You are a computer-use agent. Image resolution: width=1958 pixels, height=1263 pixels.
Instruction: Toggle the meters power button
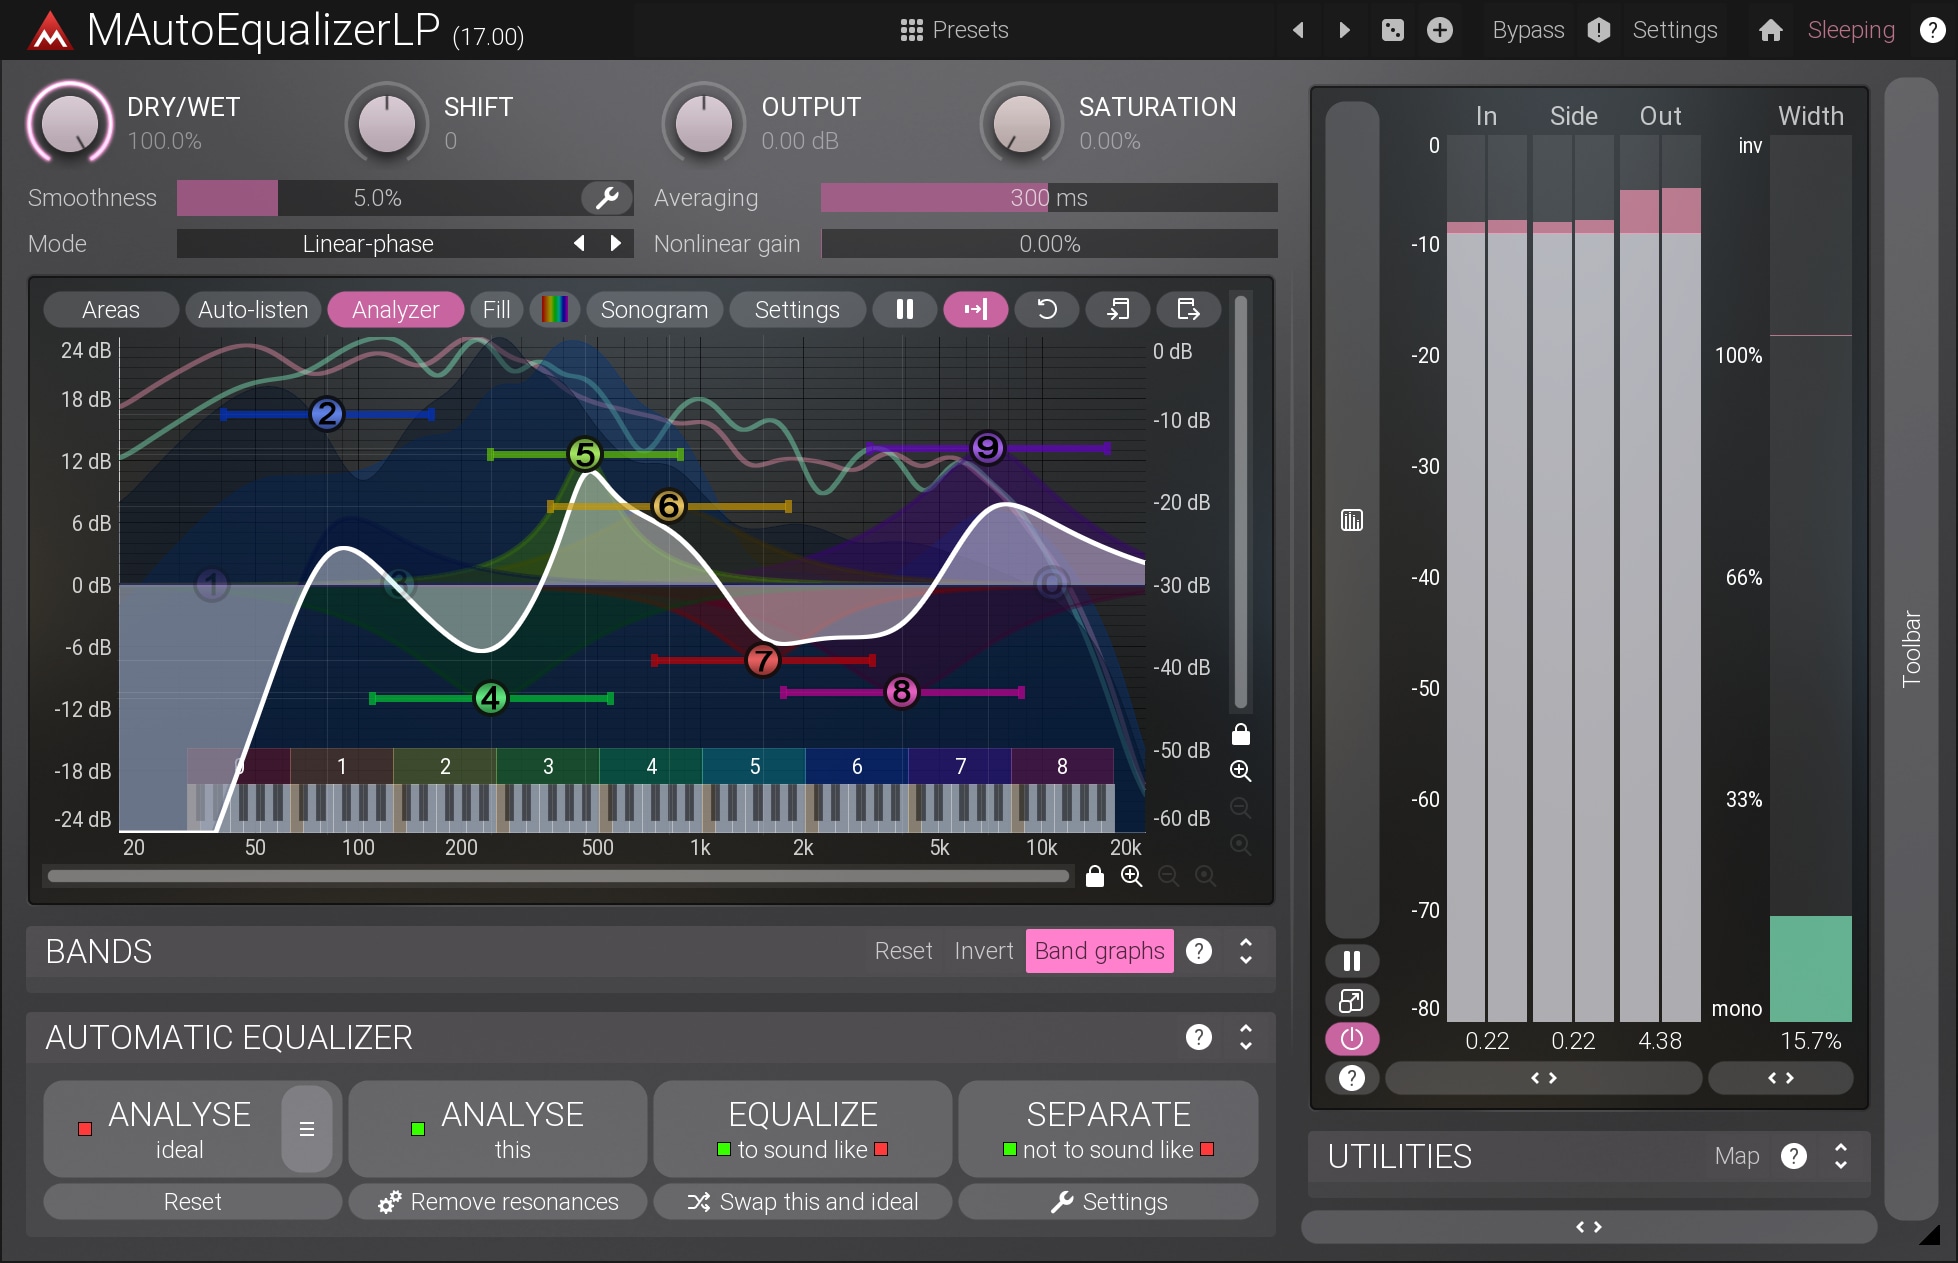point(1351,1039)
